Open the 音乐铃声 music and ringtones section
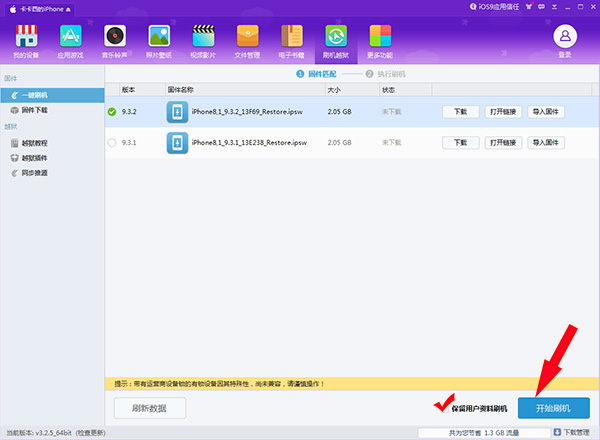This screenshot has width=600, height=440. [115, 41]
